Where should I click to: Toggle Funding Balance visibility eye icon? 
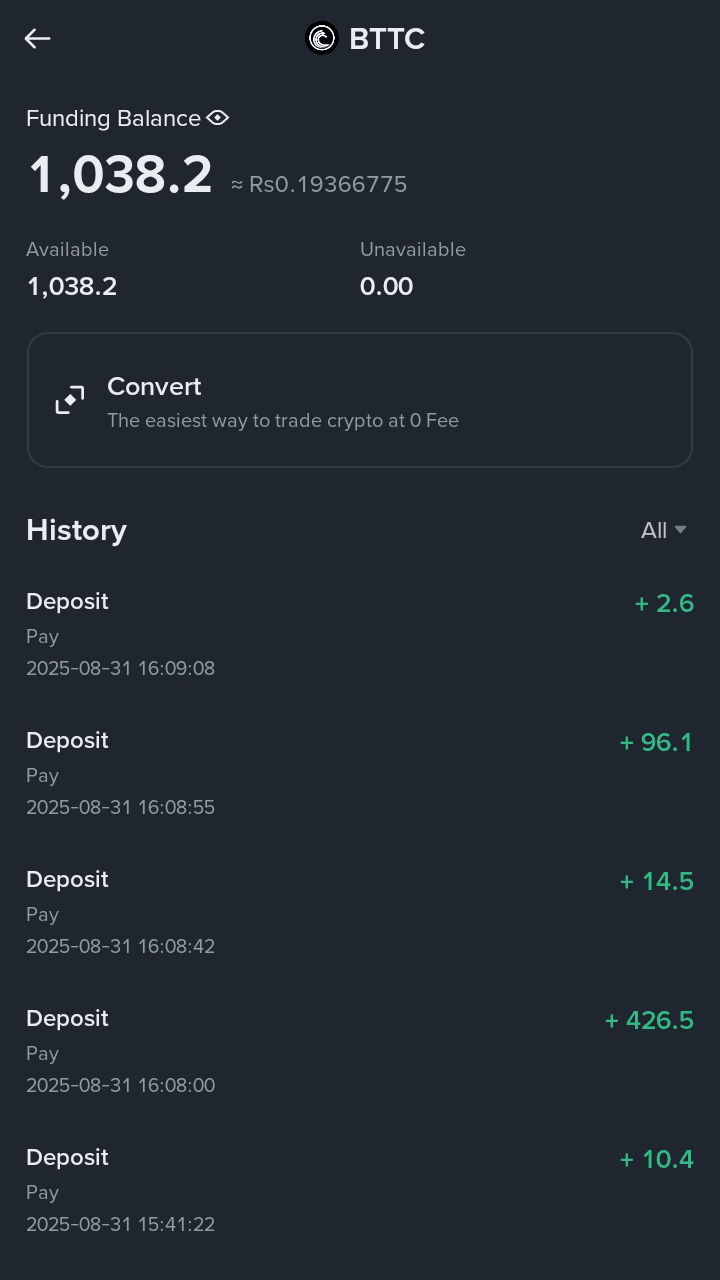218,118
